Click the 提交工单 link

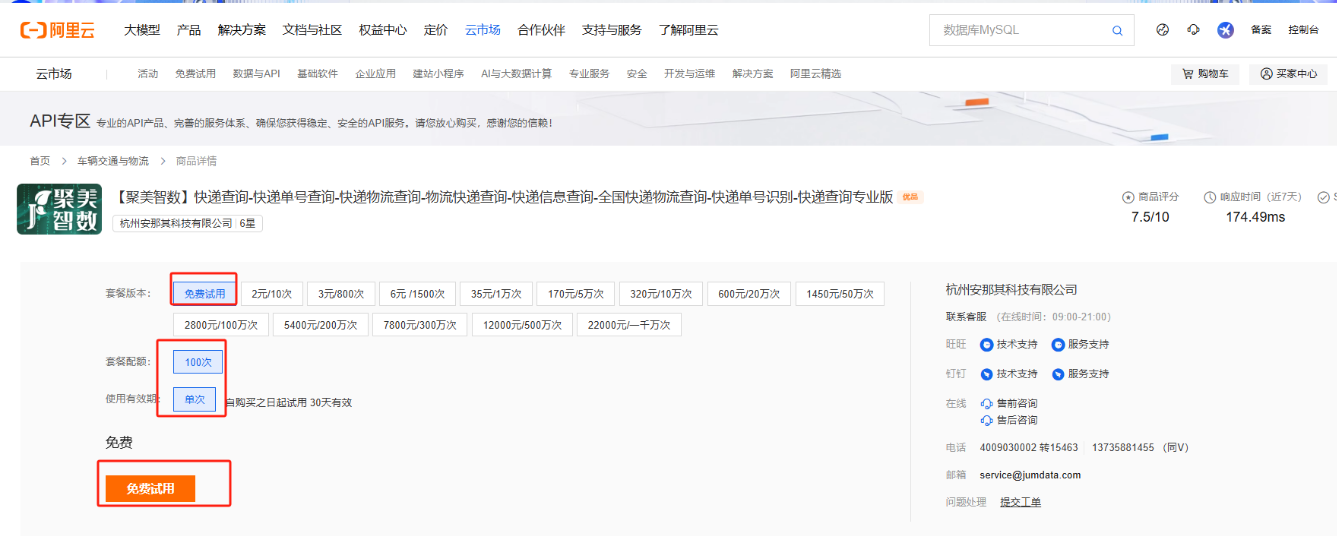tap(1020, 502)
